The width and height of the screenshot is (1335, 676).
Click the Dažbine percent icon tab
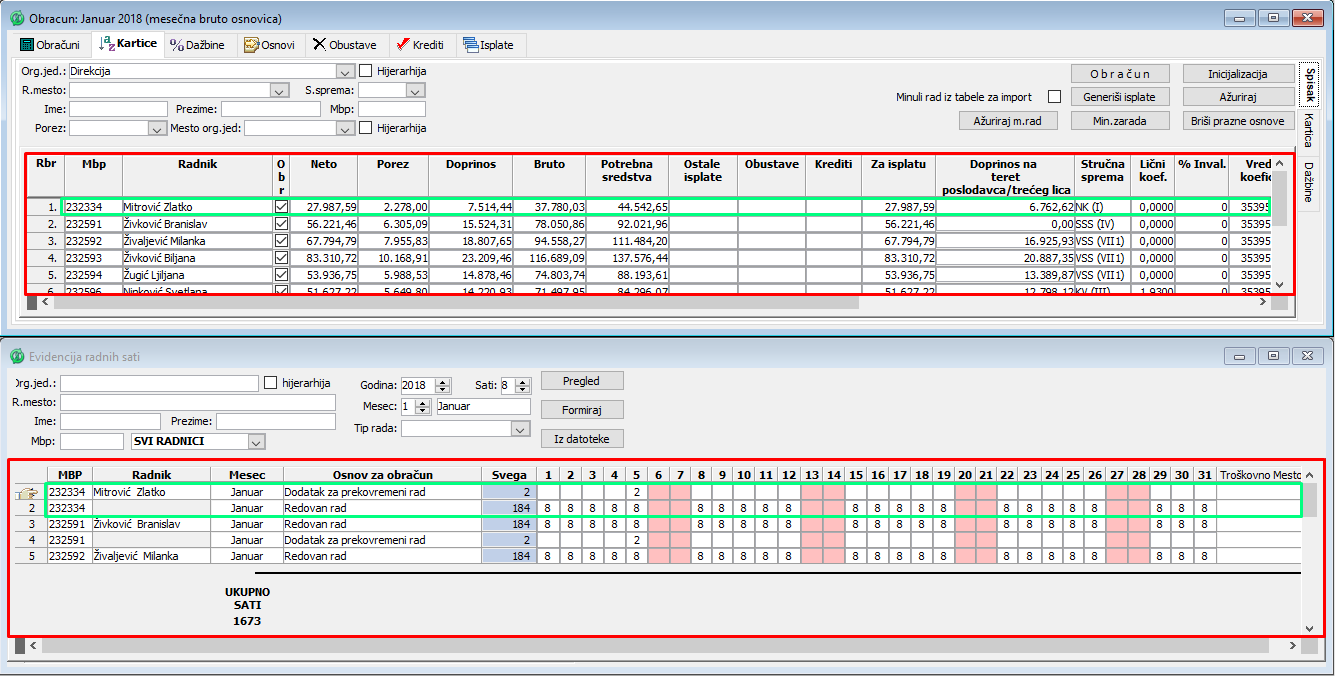point(197,45)
